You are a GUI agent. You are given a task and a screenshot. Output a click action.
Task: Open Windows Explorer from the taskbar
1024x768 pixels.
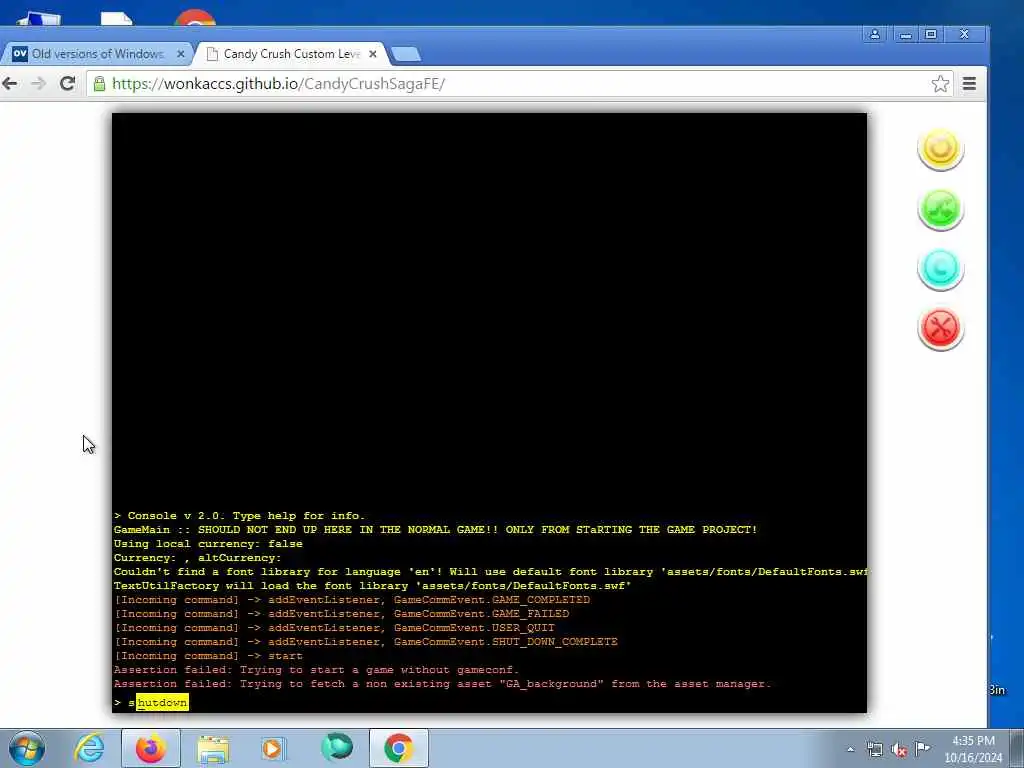tap(213, 748)
